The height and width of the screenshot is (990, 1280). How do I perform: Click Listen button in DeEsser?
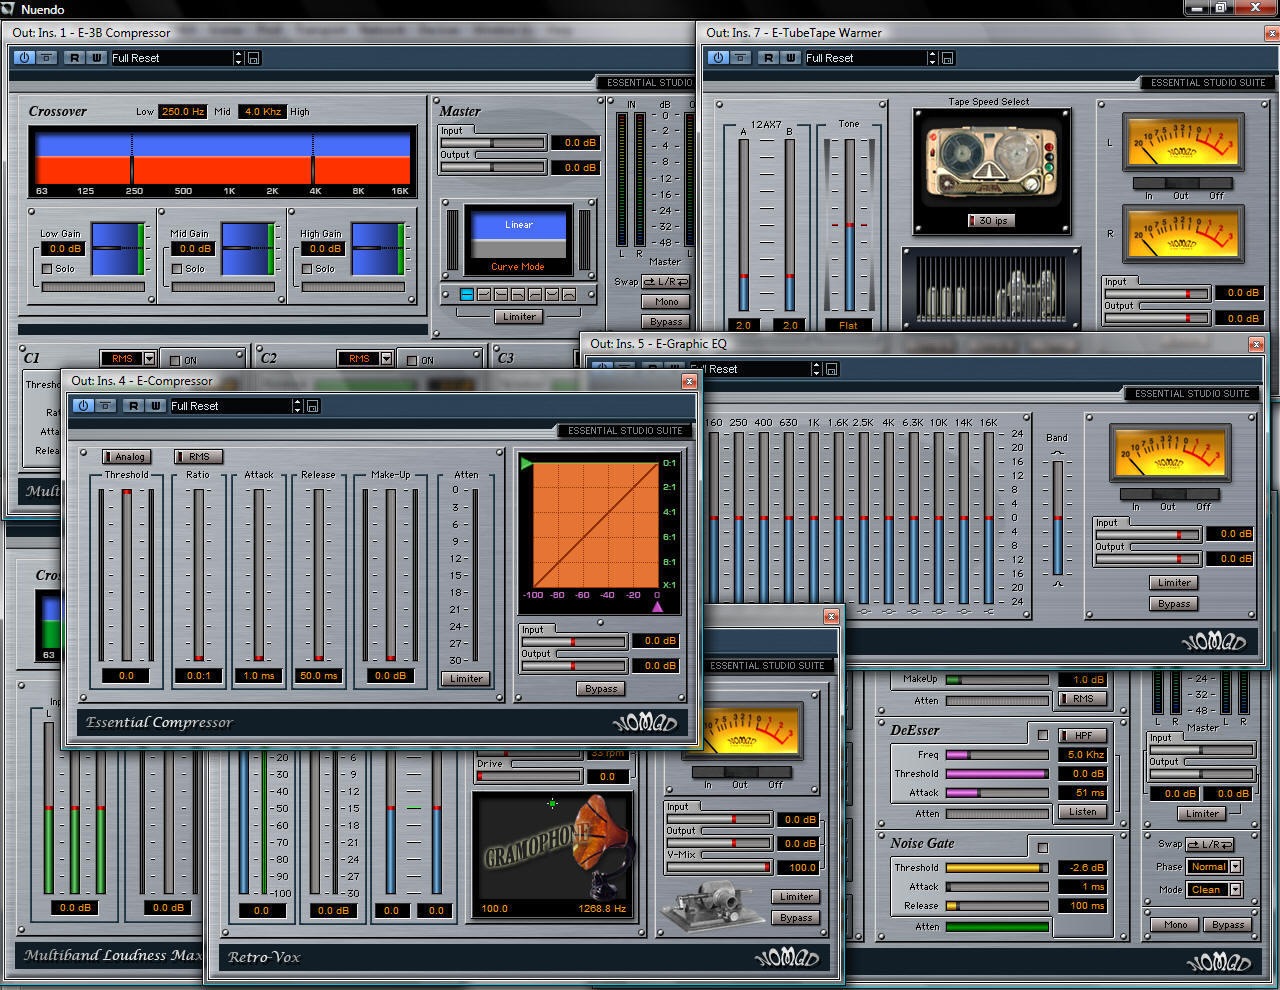coord(1083,811)
